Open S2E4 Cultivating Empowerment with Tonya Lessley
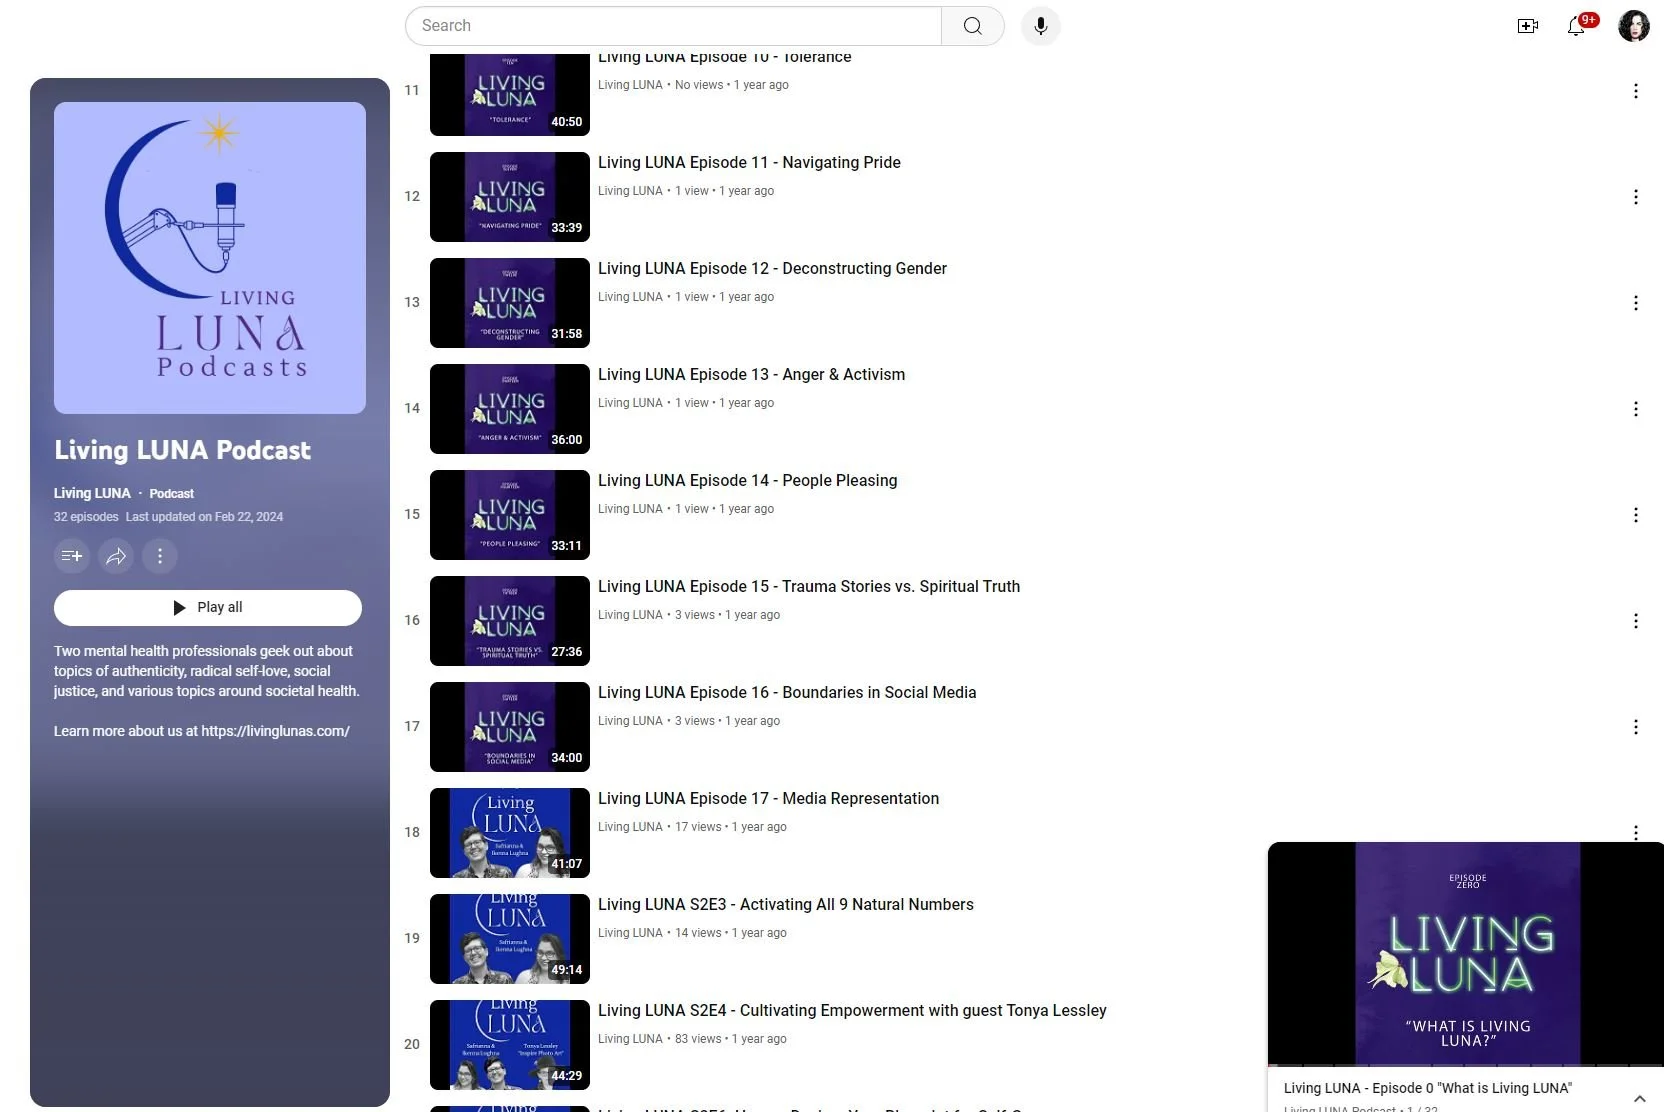The image size is (1664, 1112). 852,1010
